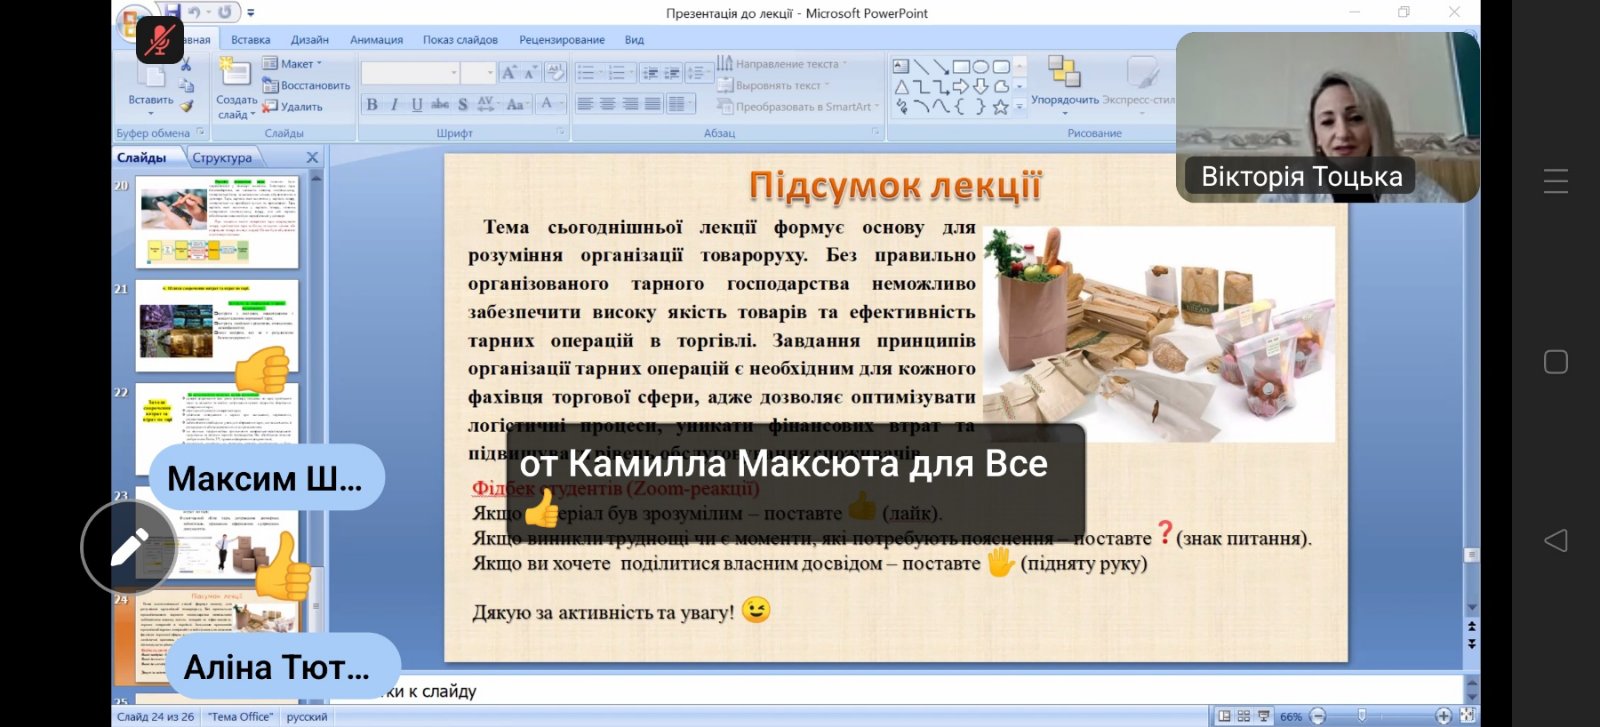1600x727 pixels.
Task: Click the Bold formatting icon
Action: click(372, 104)
